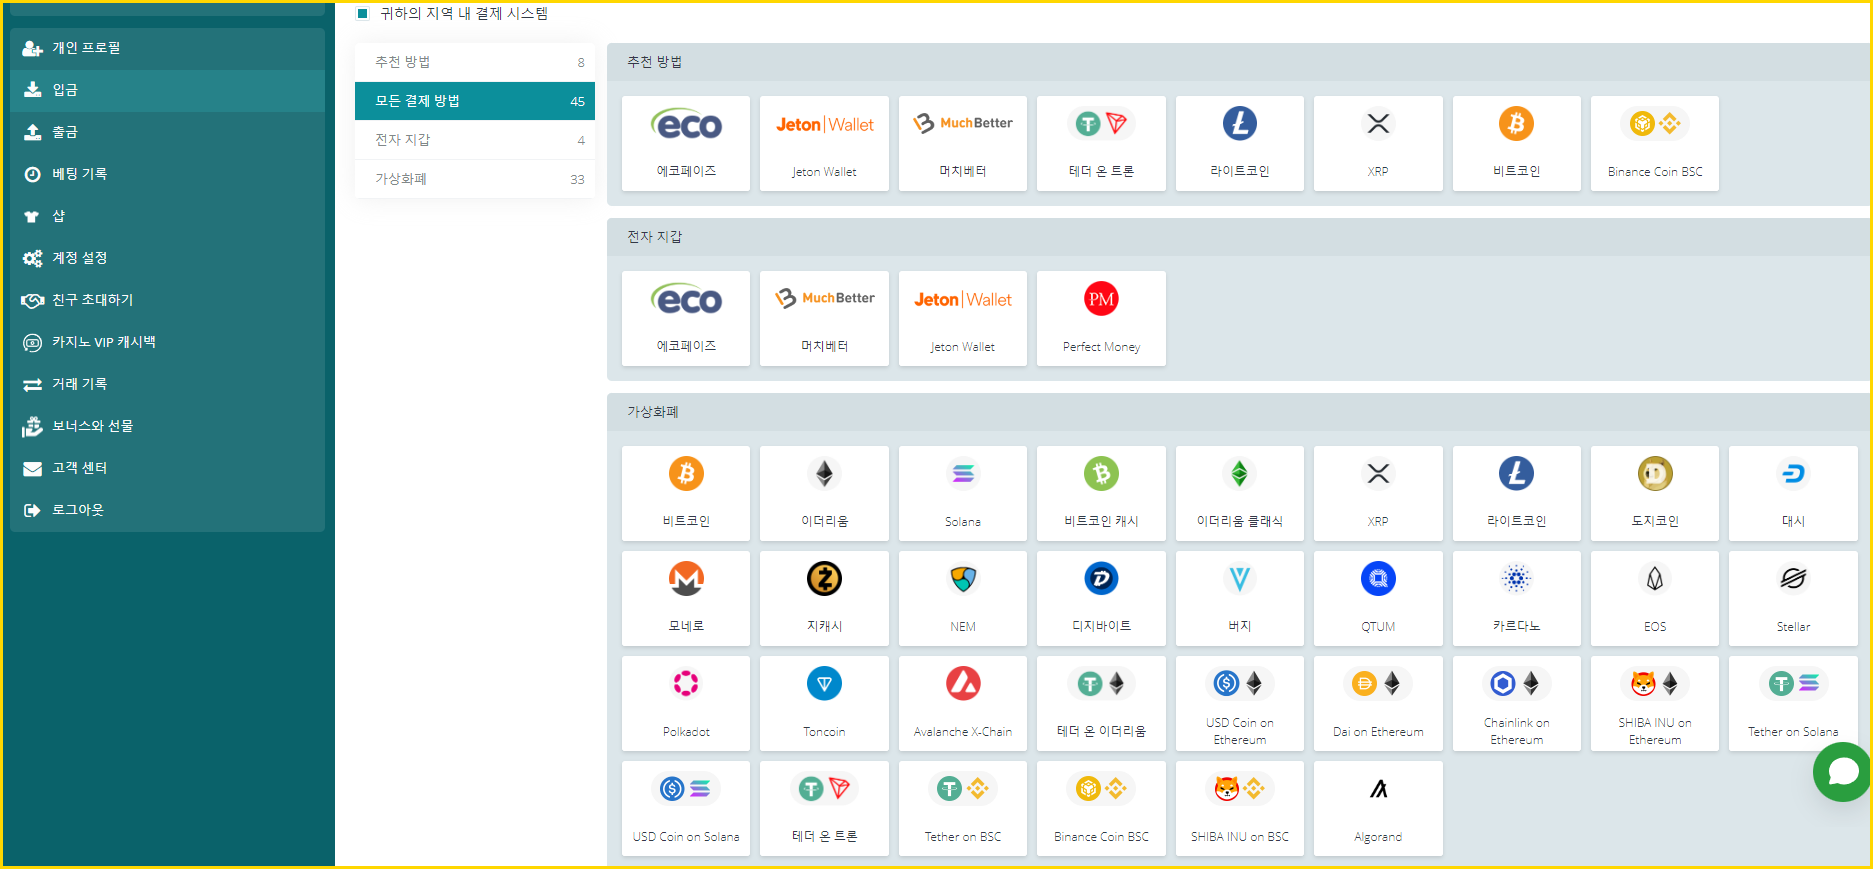The height and width of the screenshot is (869, 1873).
Task: Switch to the 모든 결제 방법 filter
Action: 475,101
